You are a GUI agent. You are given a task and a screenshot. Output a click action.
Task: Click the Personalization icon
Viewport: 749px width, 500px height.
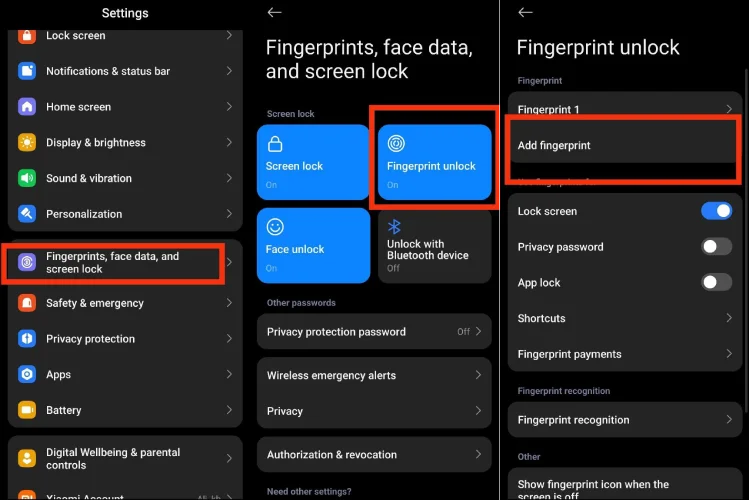[x=27, y=214]
